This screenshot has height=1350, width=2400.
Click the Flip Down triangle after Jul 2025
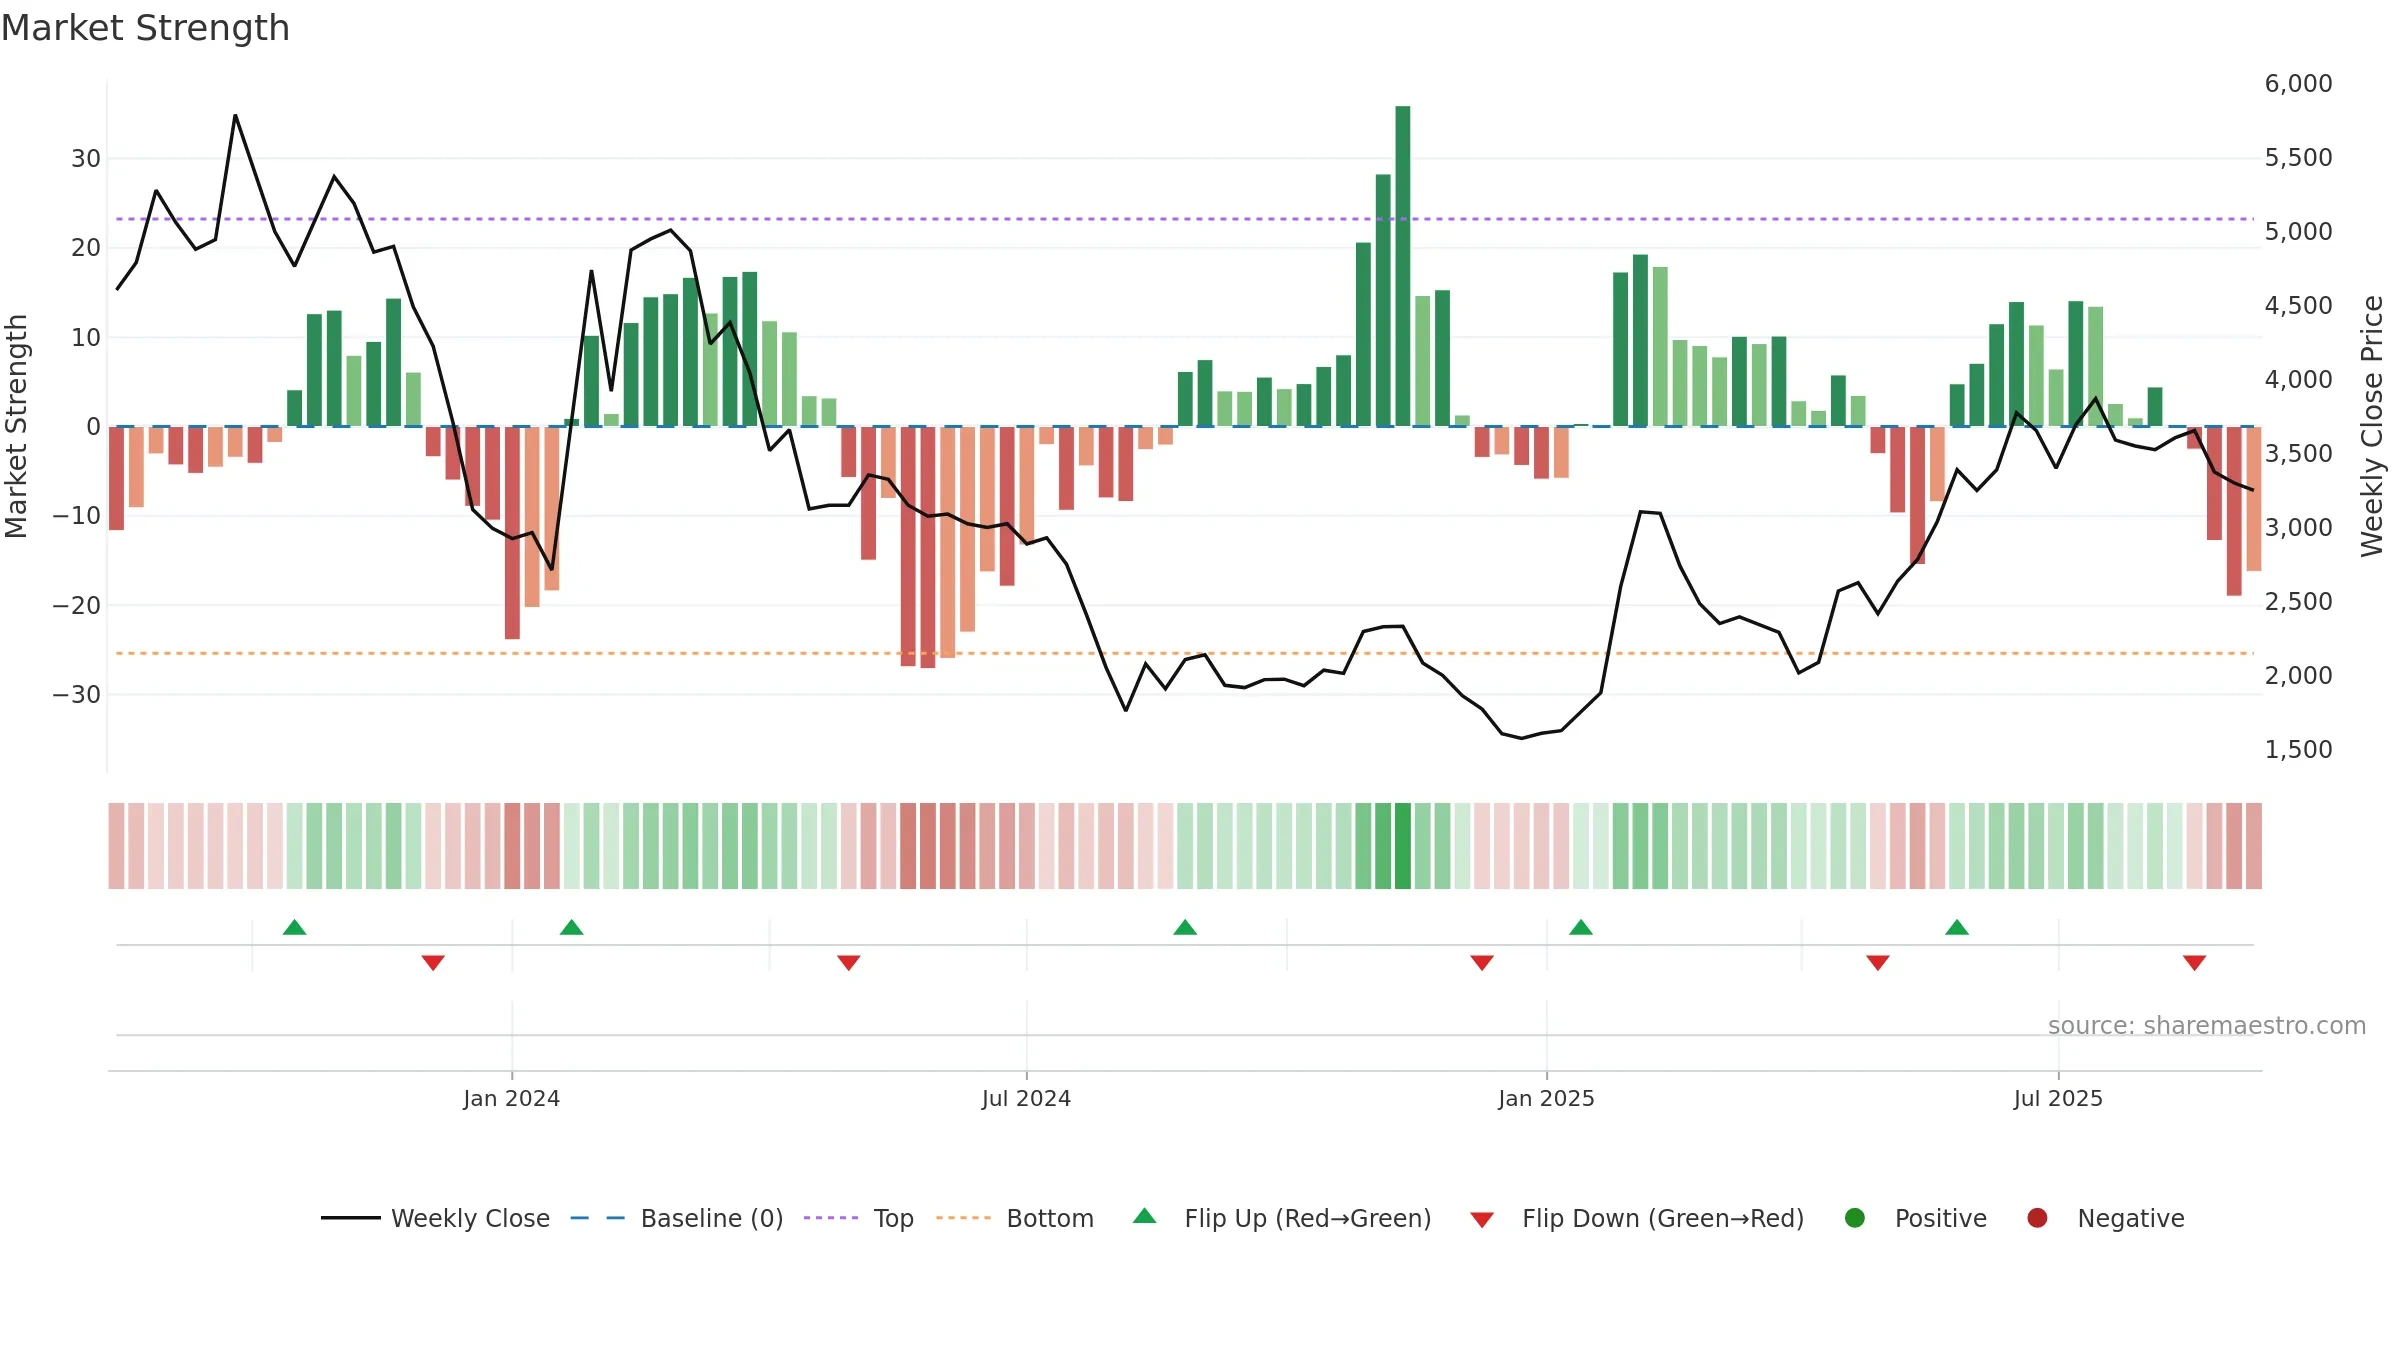click(x=2195, y=962)
